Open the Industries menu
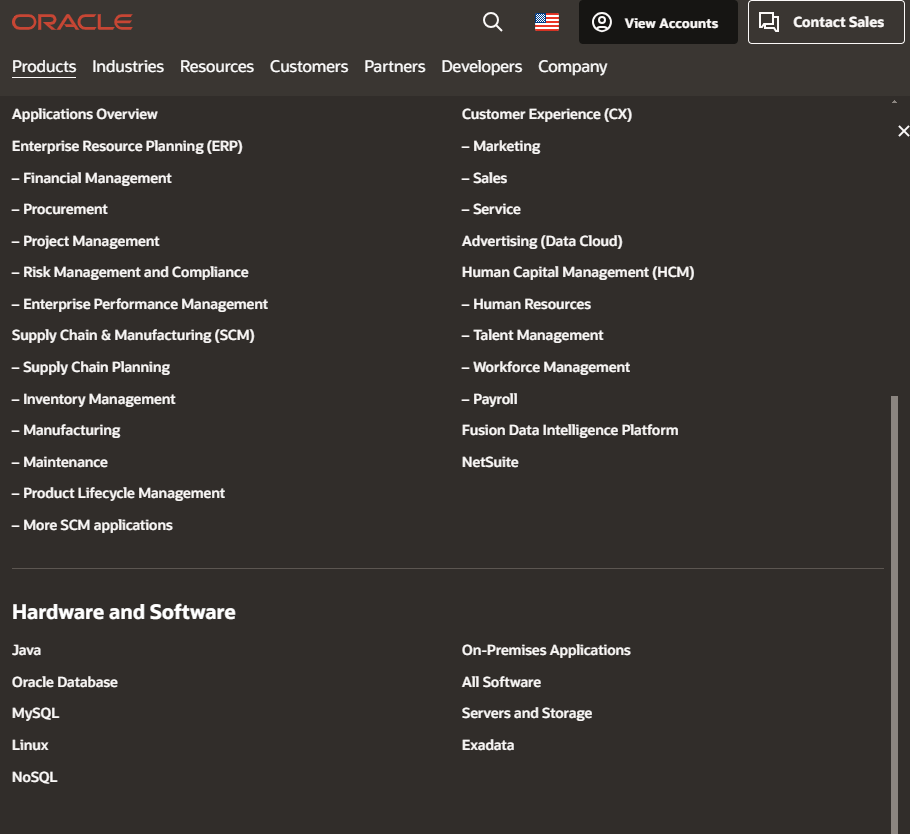 pos(128,67)
